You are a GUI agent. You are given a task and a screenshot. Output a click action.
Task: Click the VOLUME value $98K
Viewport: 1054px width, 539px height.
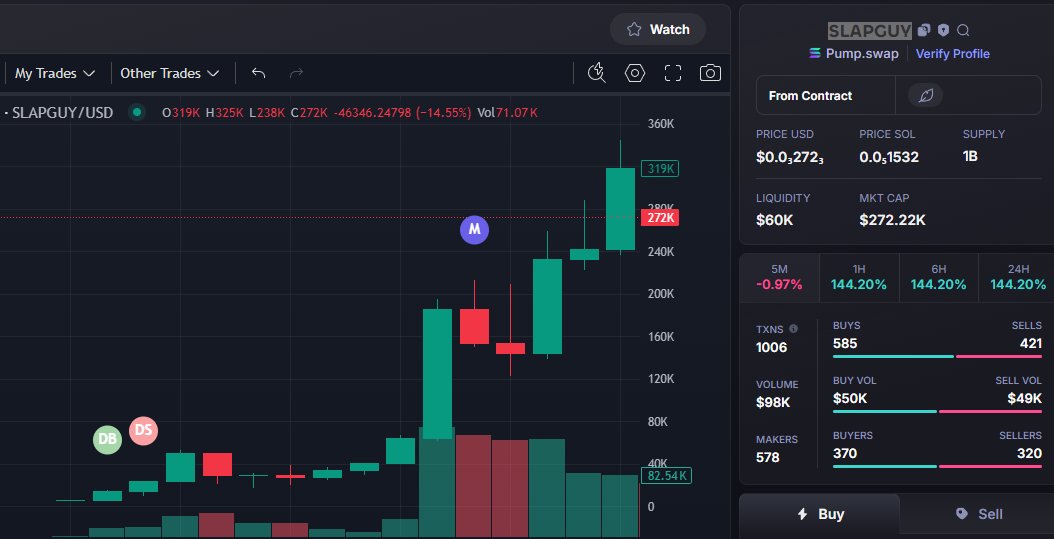(773, 403)
